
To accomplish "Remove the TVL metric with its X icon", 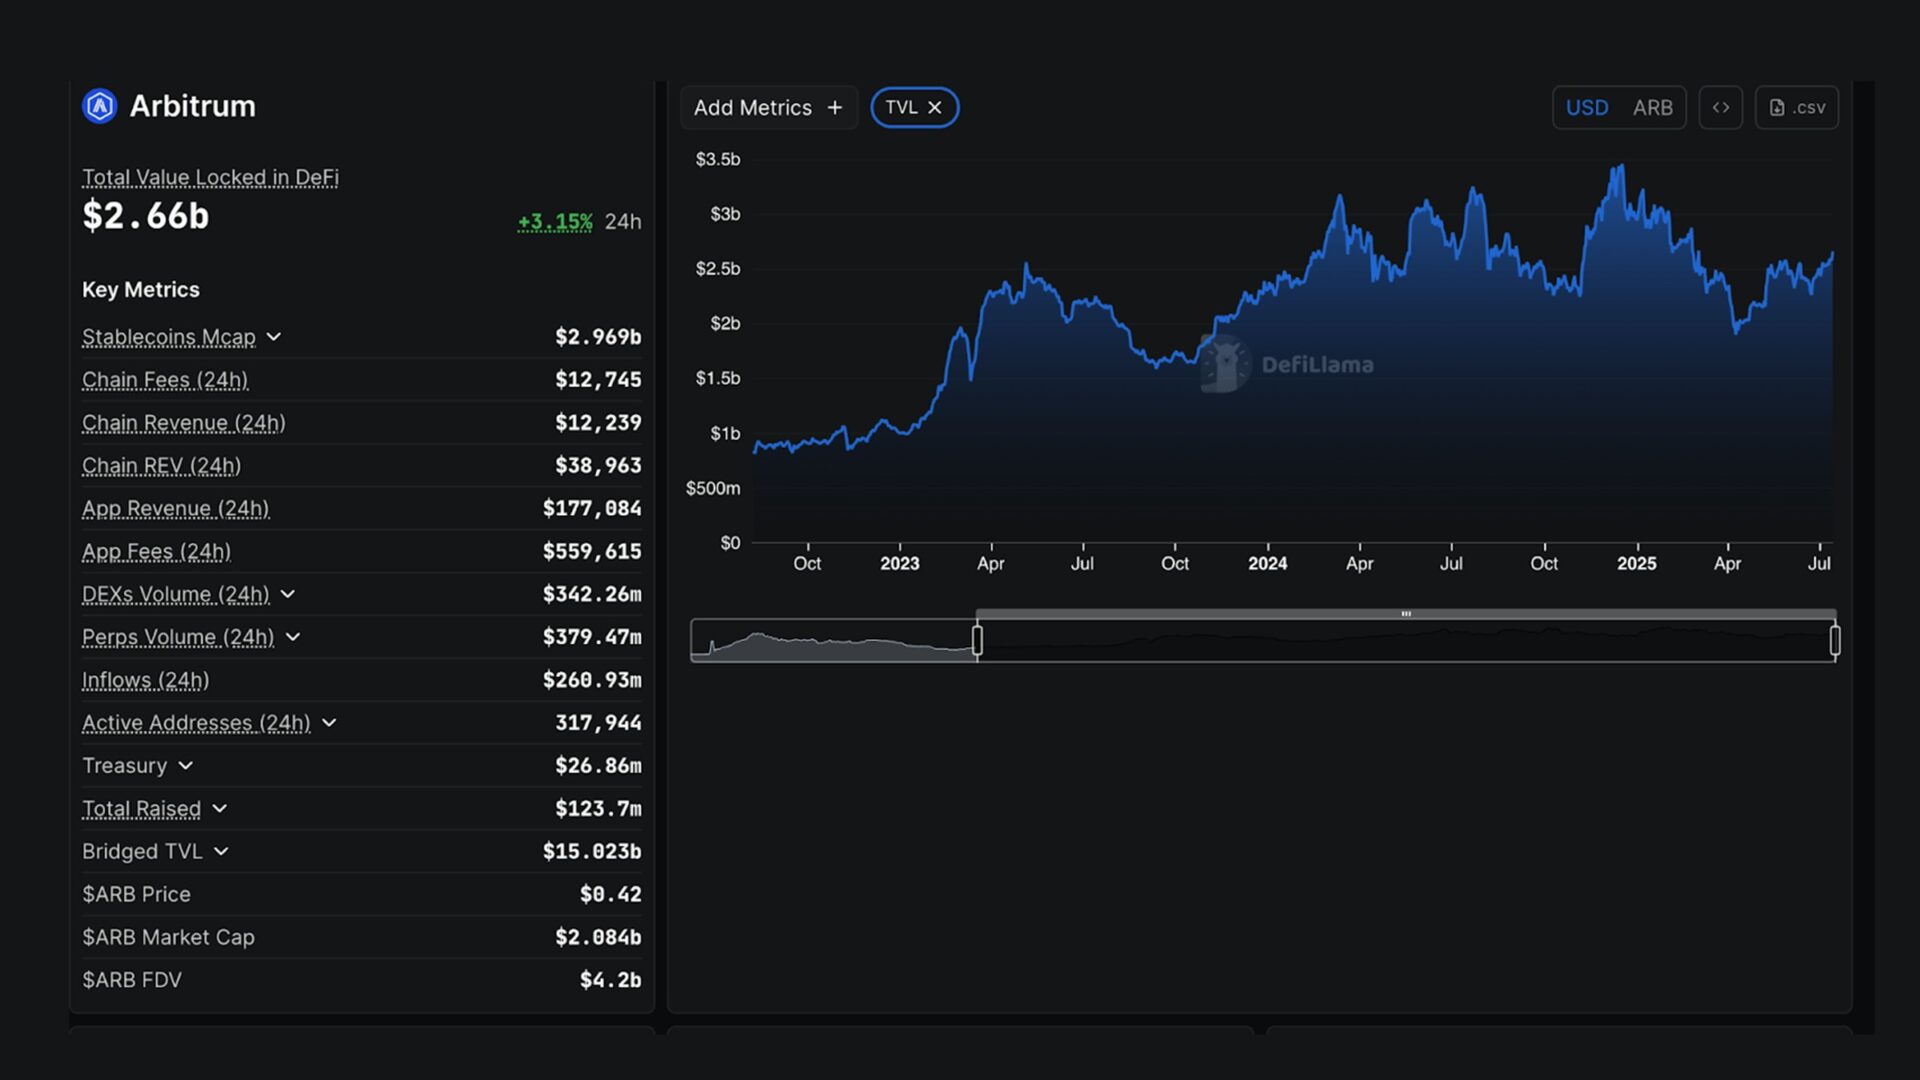I will (935, 108).
